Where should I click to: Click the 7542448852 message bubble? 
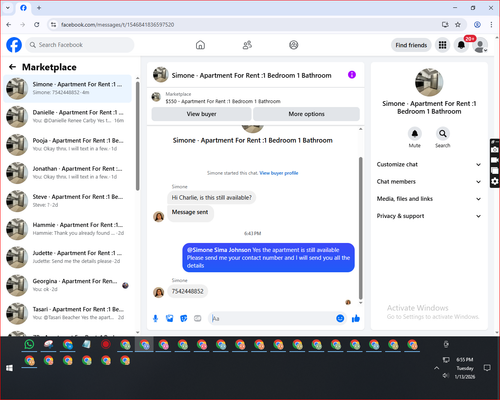tap(187, 291)
